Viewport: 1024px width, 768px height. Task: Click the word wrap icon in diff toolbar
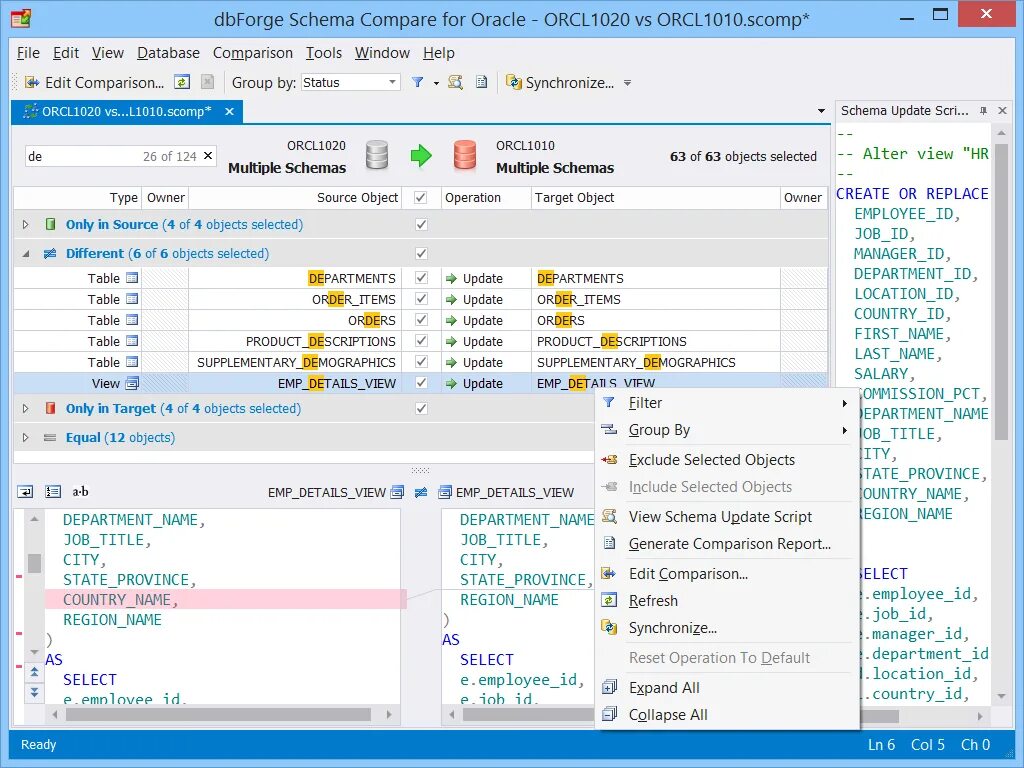[25, 492]
